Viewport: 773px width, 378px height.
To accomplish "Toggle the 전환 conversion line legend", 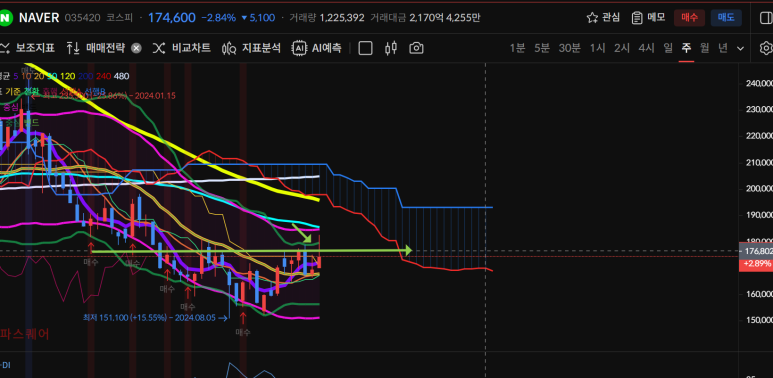I will point(31,91).
